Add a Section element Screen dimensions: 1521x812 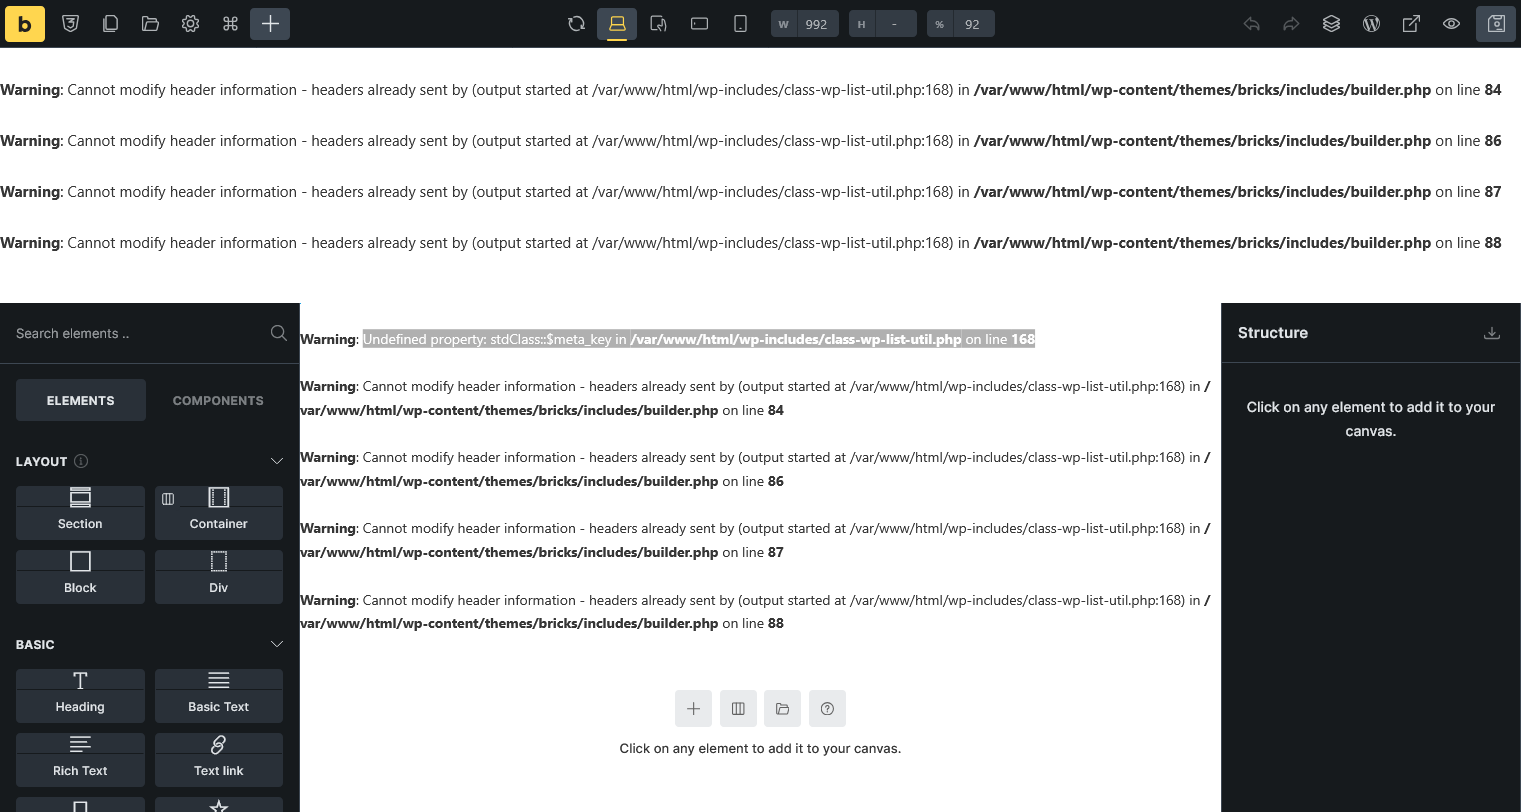click(x=80, y=512)
